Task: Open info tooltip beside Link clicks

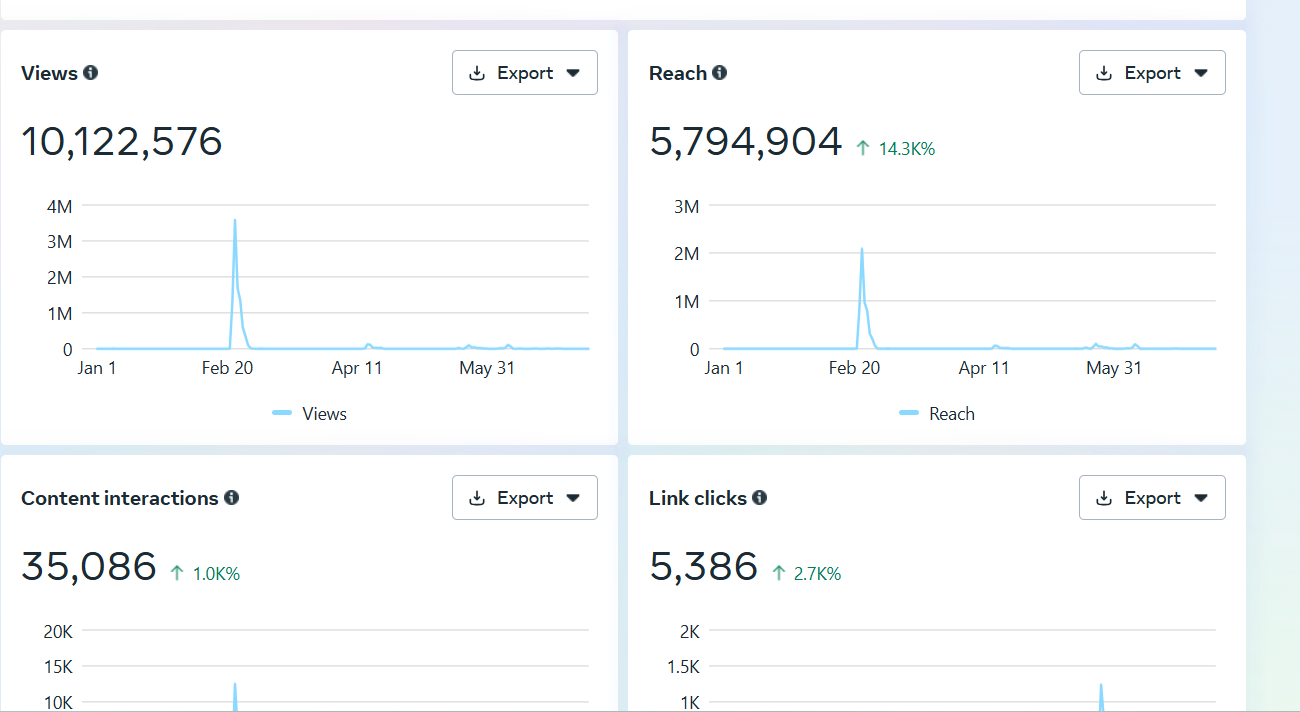Action: coord(760,498)
